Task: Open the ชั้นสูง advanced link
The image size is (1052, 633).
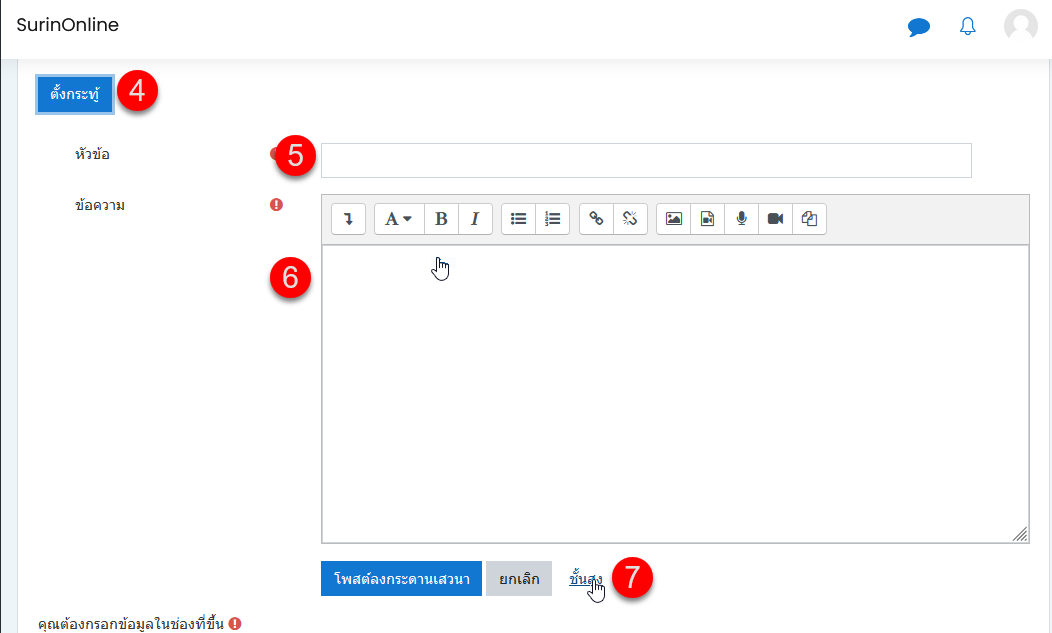Action: (x=585, y=579)
